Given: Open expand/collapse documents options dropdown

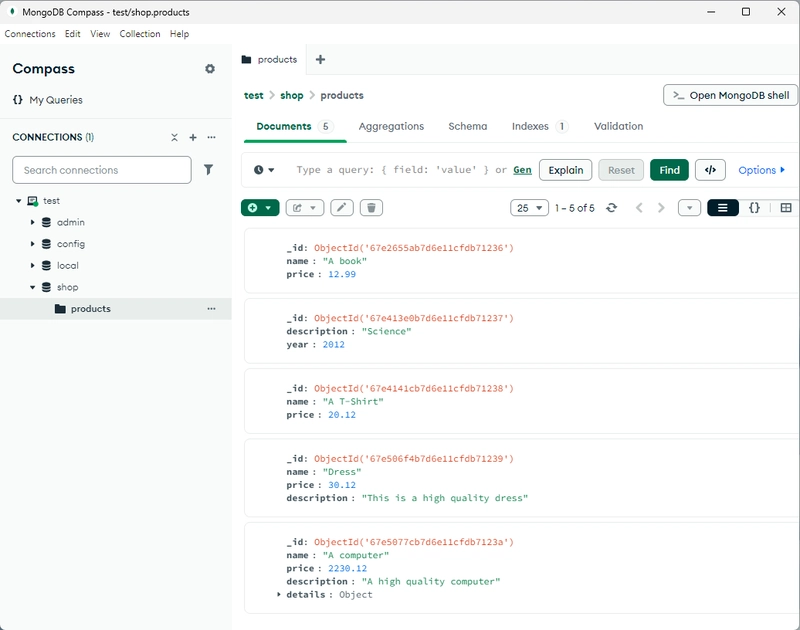Looking at the screenshot, I should pos(689,208).
